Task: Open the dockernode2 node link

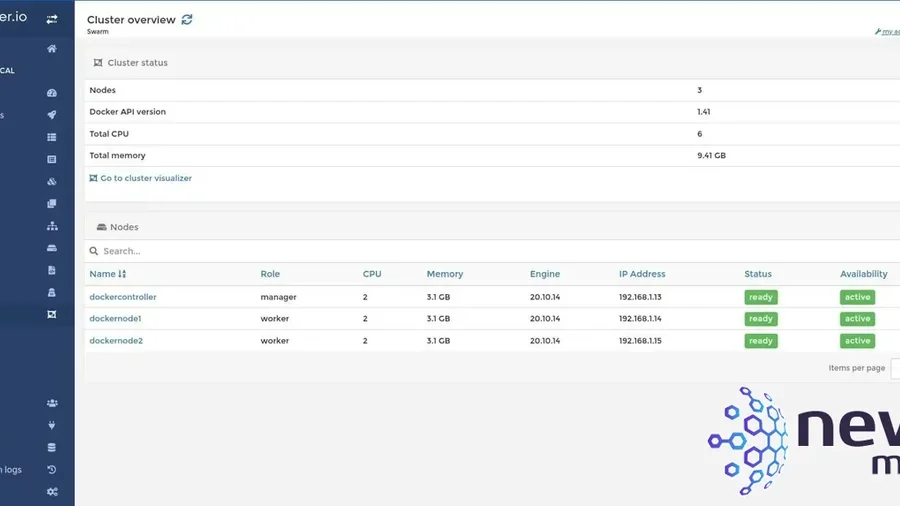Action: pyautogui.click(x=116, y=341)
